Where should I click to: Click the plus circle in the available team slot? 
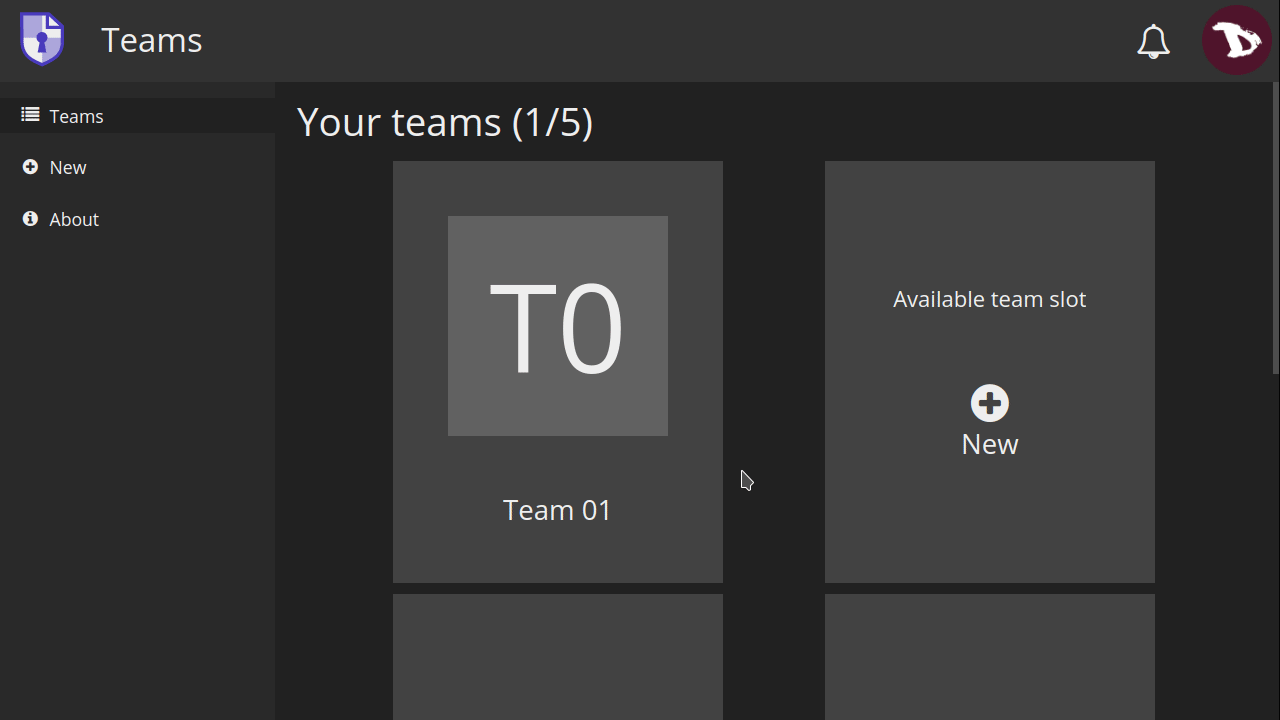(x=989, y=403)
